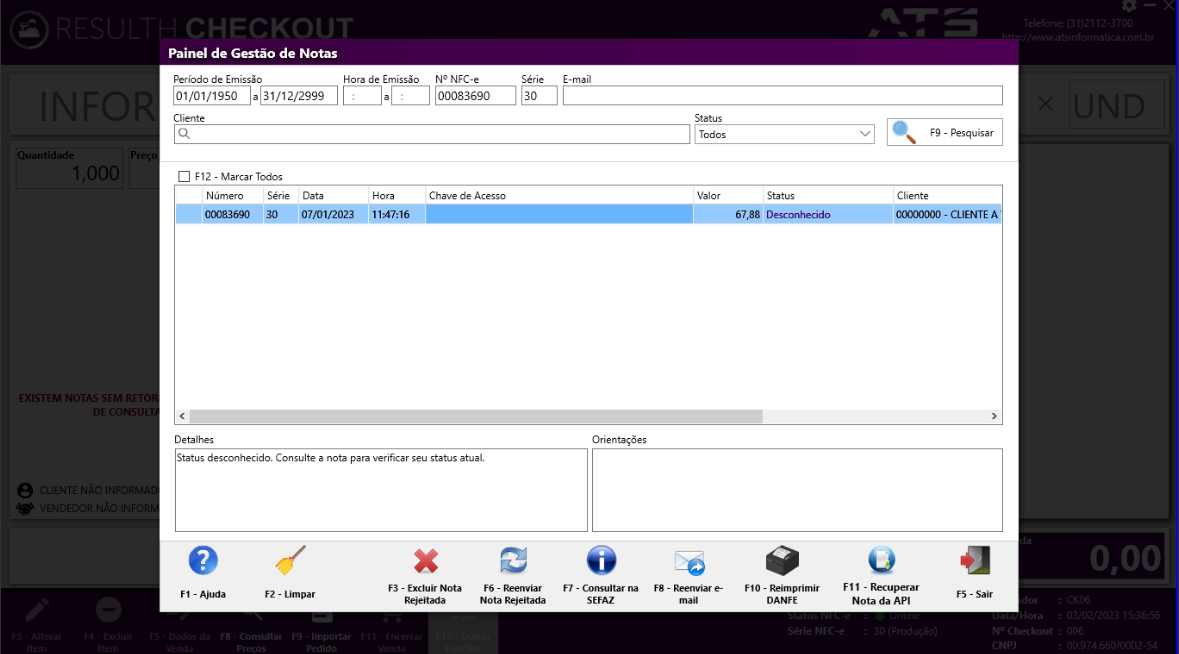1179x654 pixels.
Task: Click the vendor handshake icon in checkout window
Action: pos(25,508)
